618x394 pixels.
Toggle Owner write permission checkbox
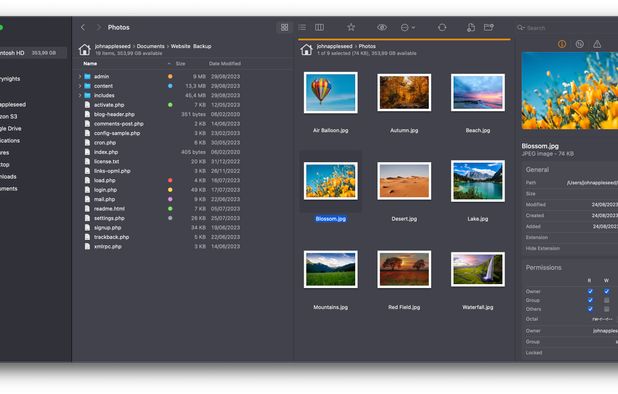(x=606, y=291)
